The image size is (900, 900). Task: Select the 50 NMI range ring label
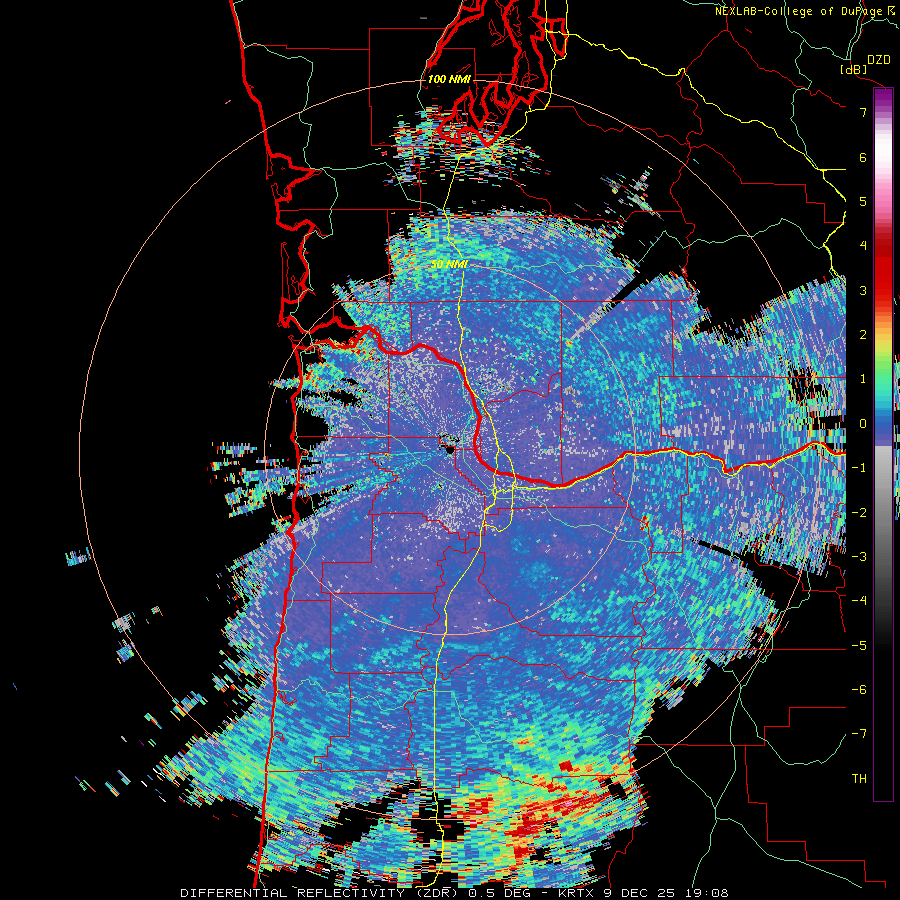tap(449, 265)
